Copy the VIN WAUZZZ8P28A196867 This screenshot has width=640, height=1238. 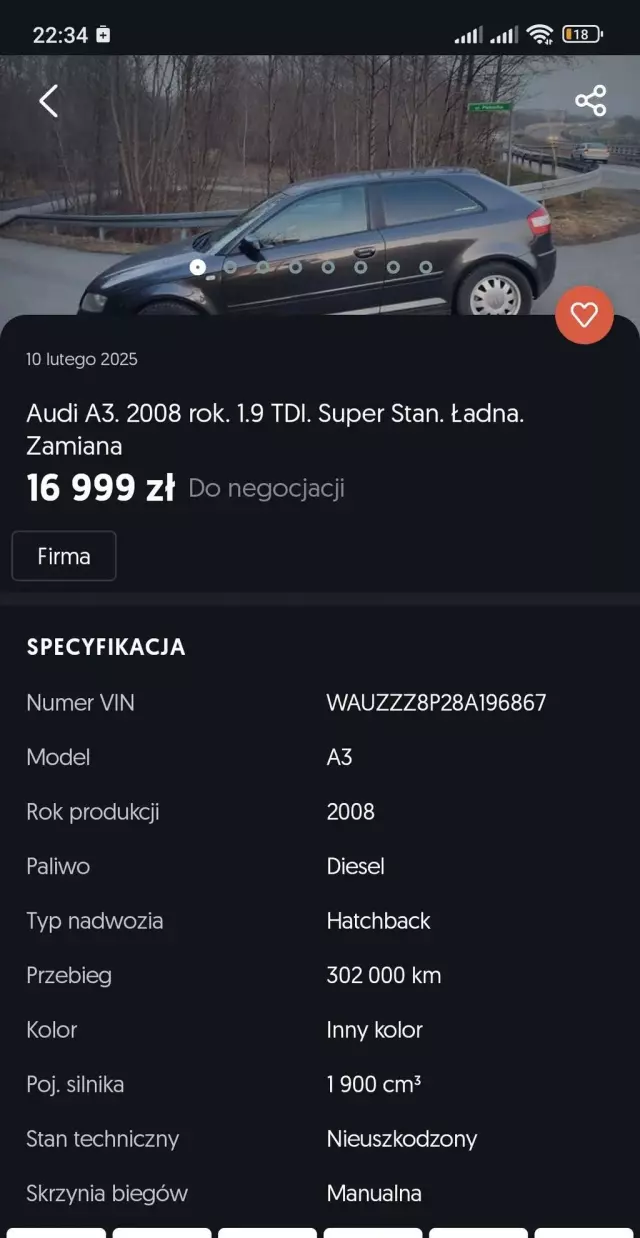(x=435, y=703)
